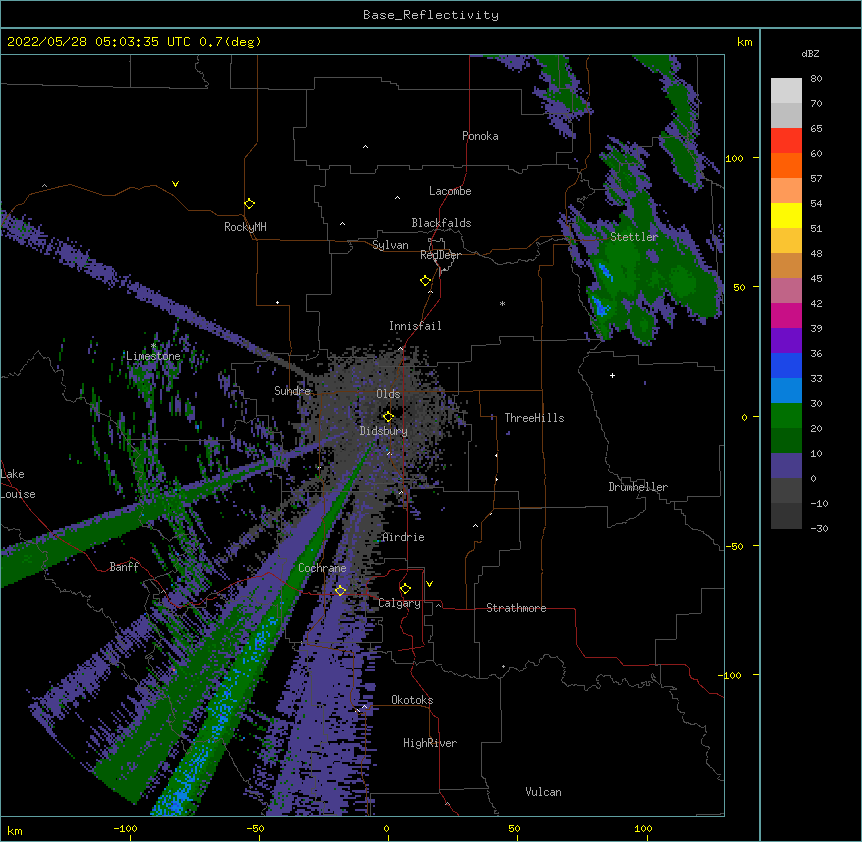862x842 pixels.
Task: Click the dBZ legend heading
Action: 810,54
